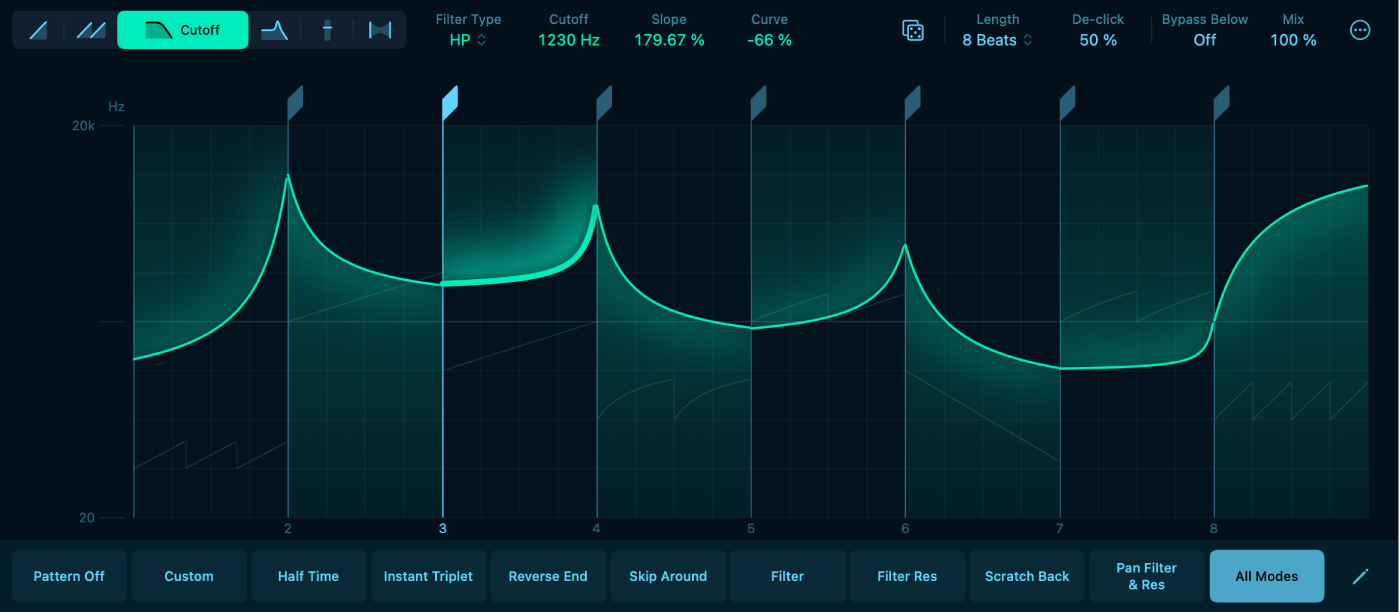Click the Slope 179.67 % value
This screenshot has width=1400, height=612.
[x=669, y=40]
